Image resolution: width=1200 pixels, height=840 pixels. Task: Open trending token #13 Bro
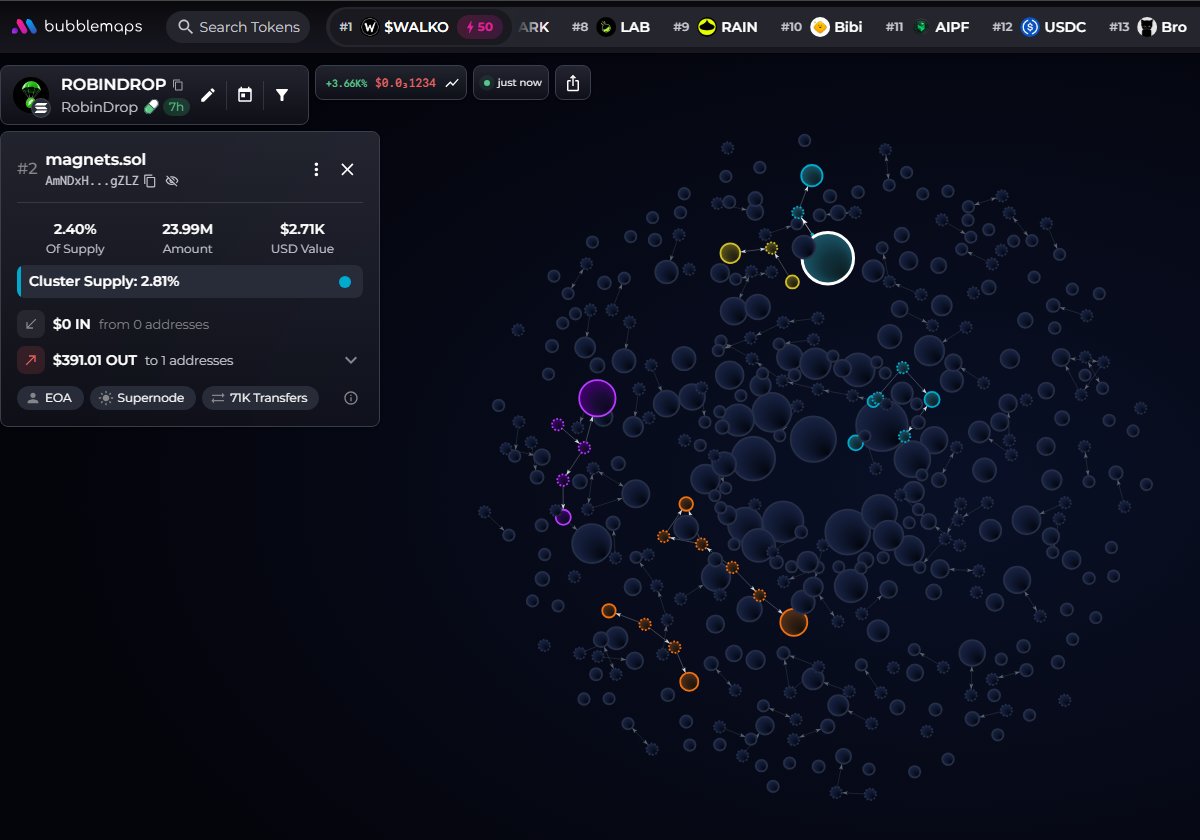point(1149,27)
